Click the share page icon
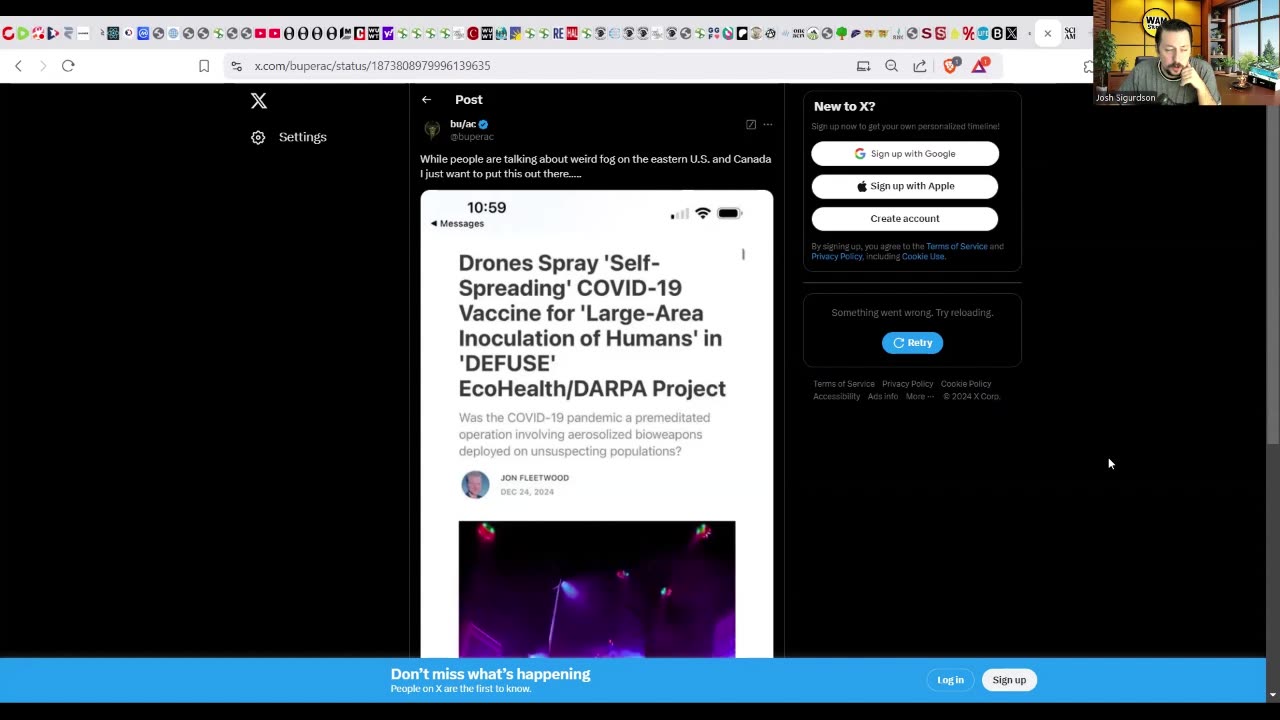 coord(919,66)
